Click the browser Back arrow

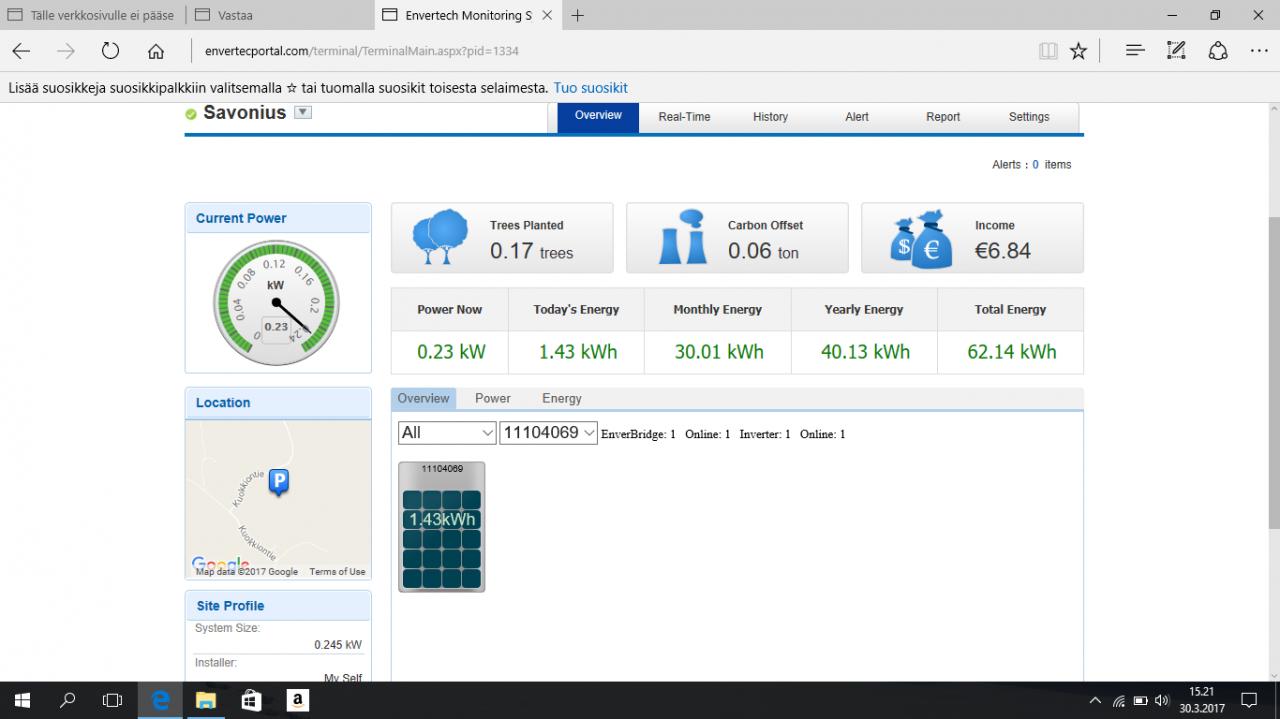pyautogui.click(x=21, y=51)
